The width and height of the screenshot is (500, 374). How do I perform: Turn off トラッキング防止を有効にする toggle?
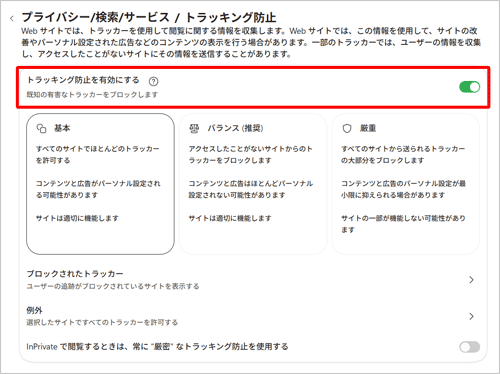pos(469,87)
